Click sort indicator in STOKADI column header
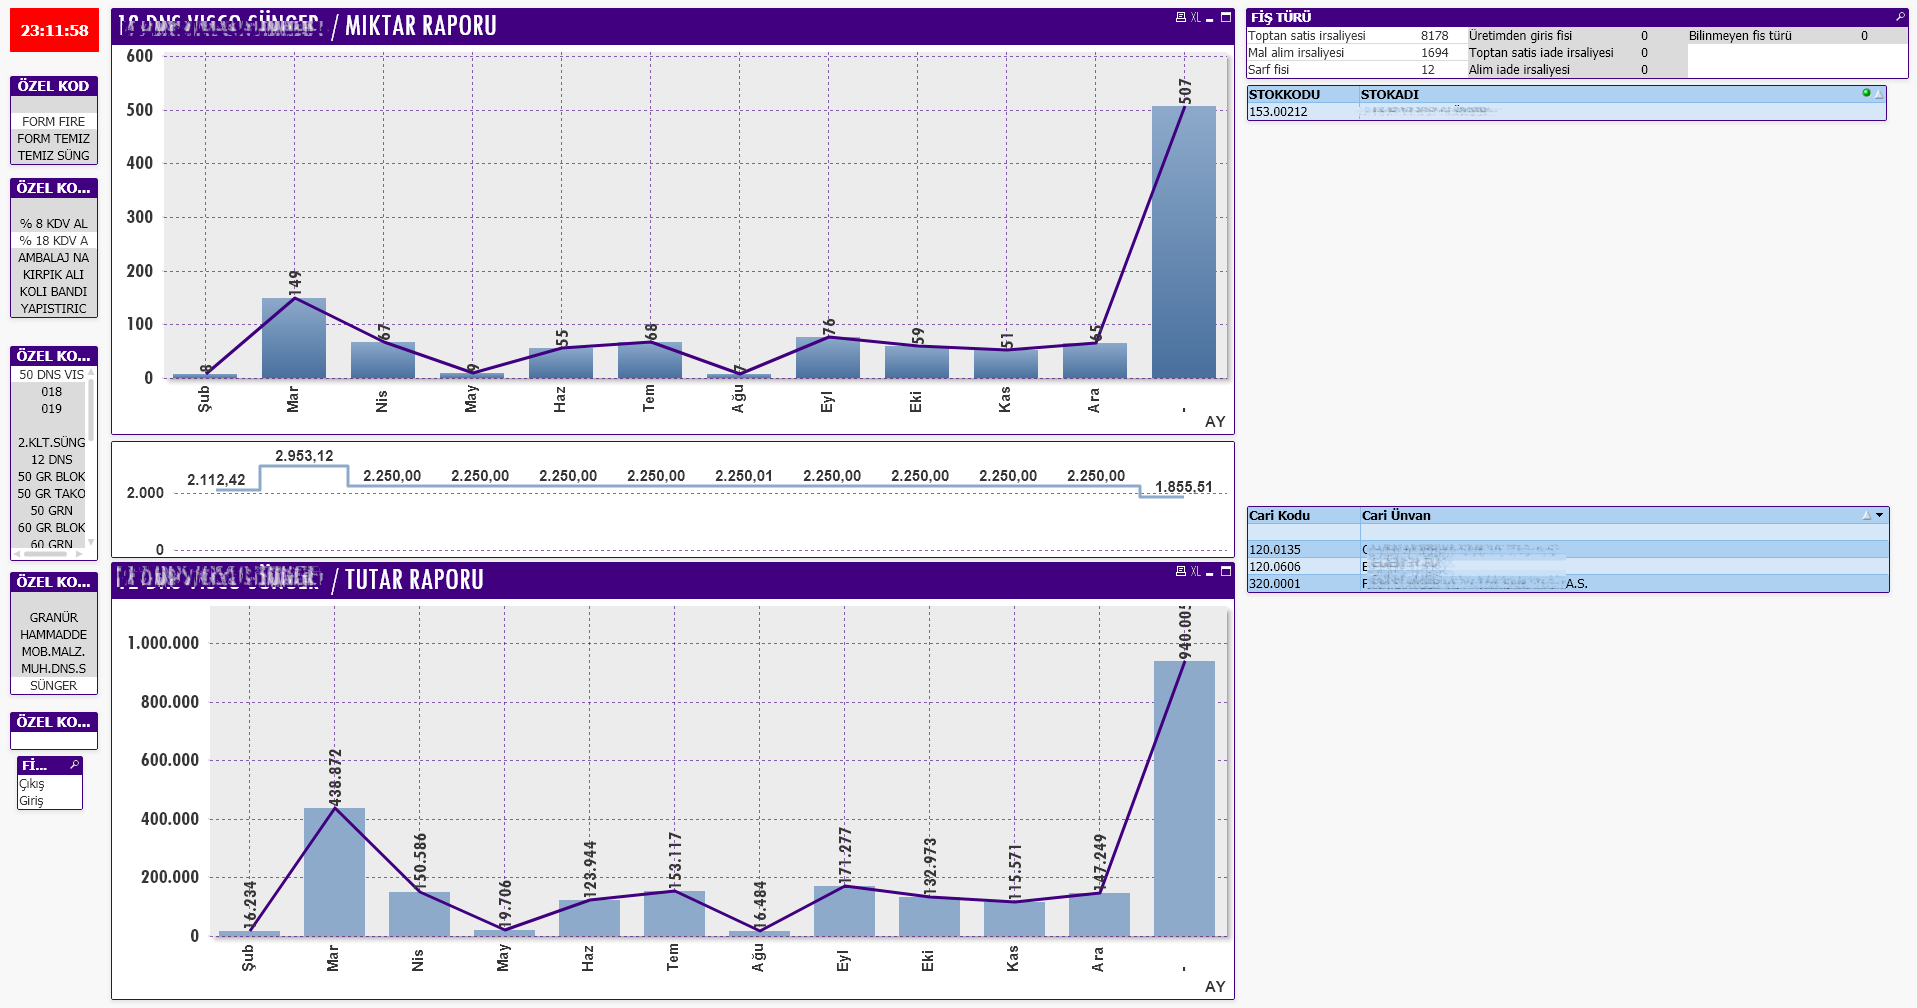The height and width of the screenshot is (1008, 1917). click(1879, 94)
